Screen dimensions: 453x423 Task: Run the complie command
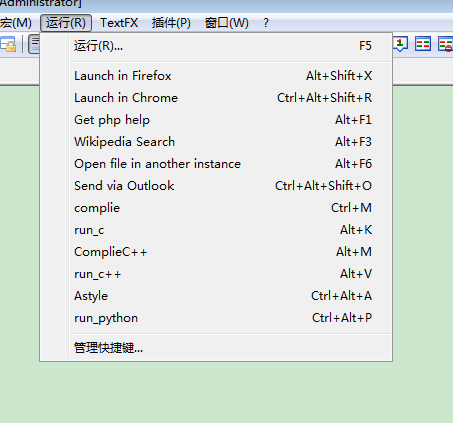click(x=216, y=208)
